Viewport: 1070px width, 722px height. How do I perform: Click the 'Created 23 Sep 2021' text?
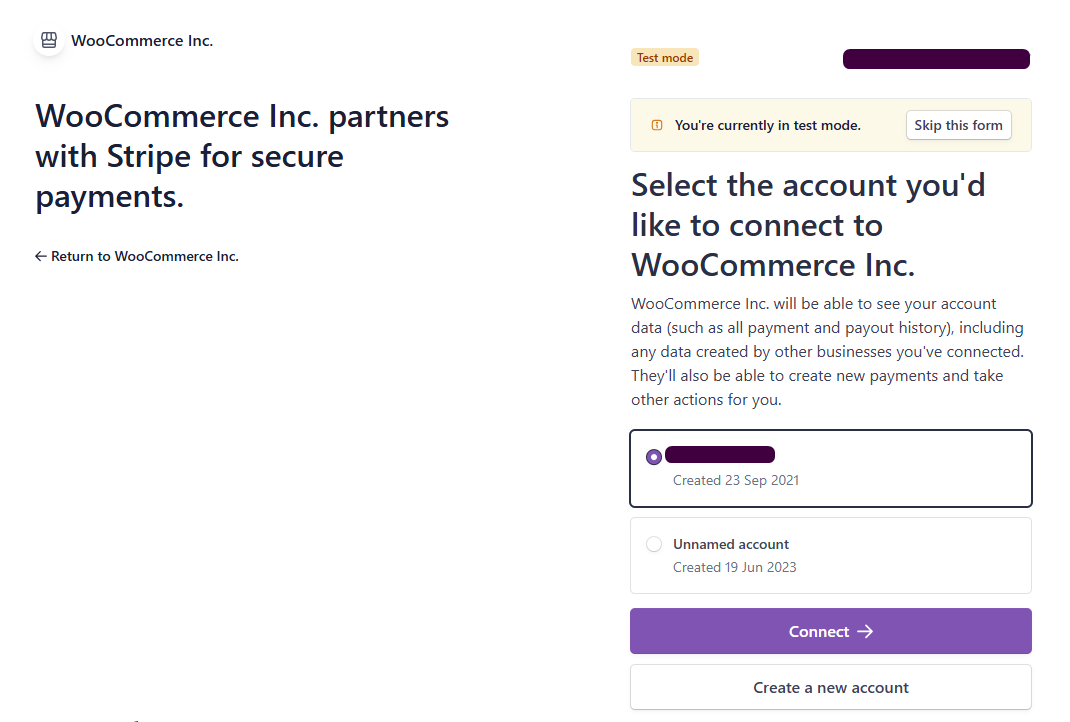pyautogui.click(x=735, y=480)
